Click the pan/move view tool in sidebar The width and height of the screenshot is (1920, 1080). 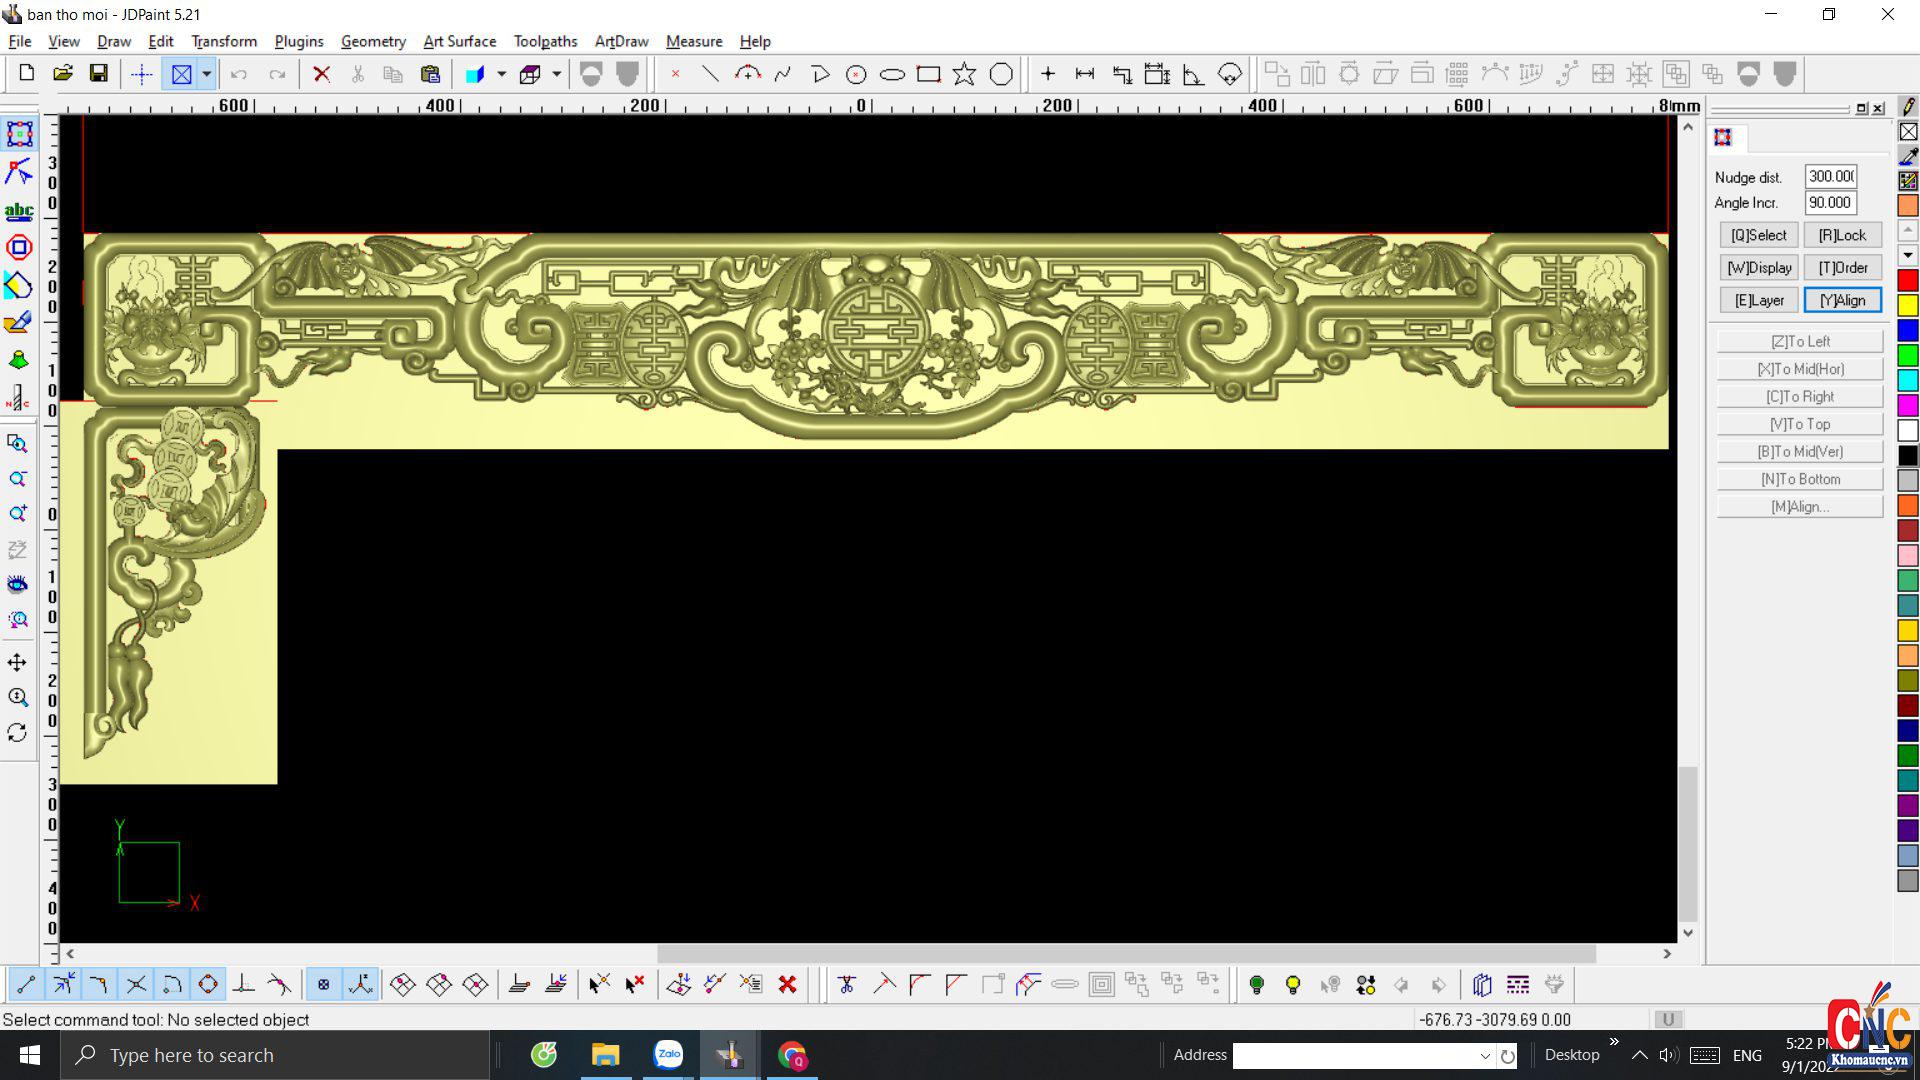(17, 662)
